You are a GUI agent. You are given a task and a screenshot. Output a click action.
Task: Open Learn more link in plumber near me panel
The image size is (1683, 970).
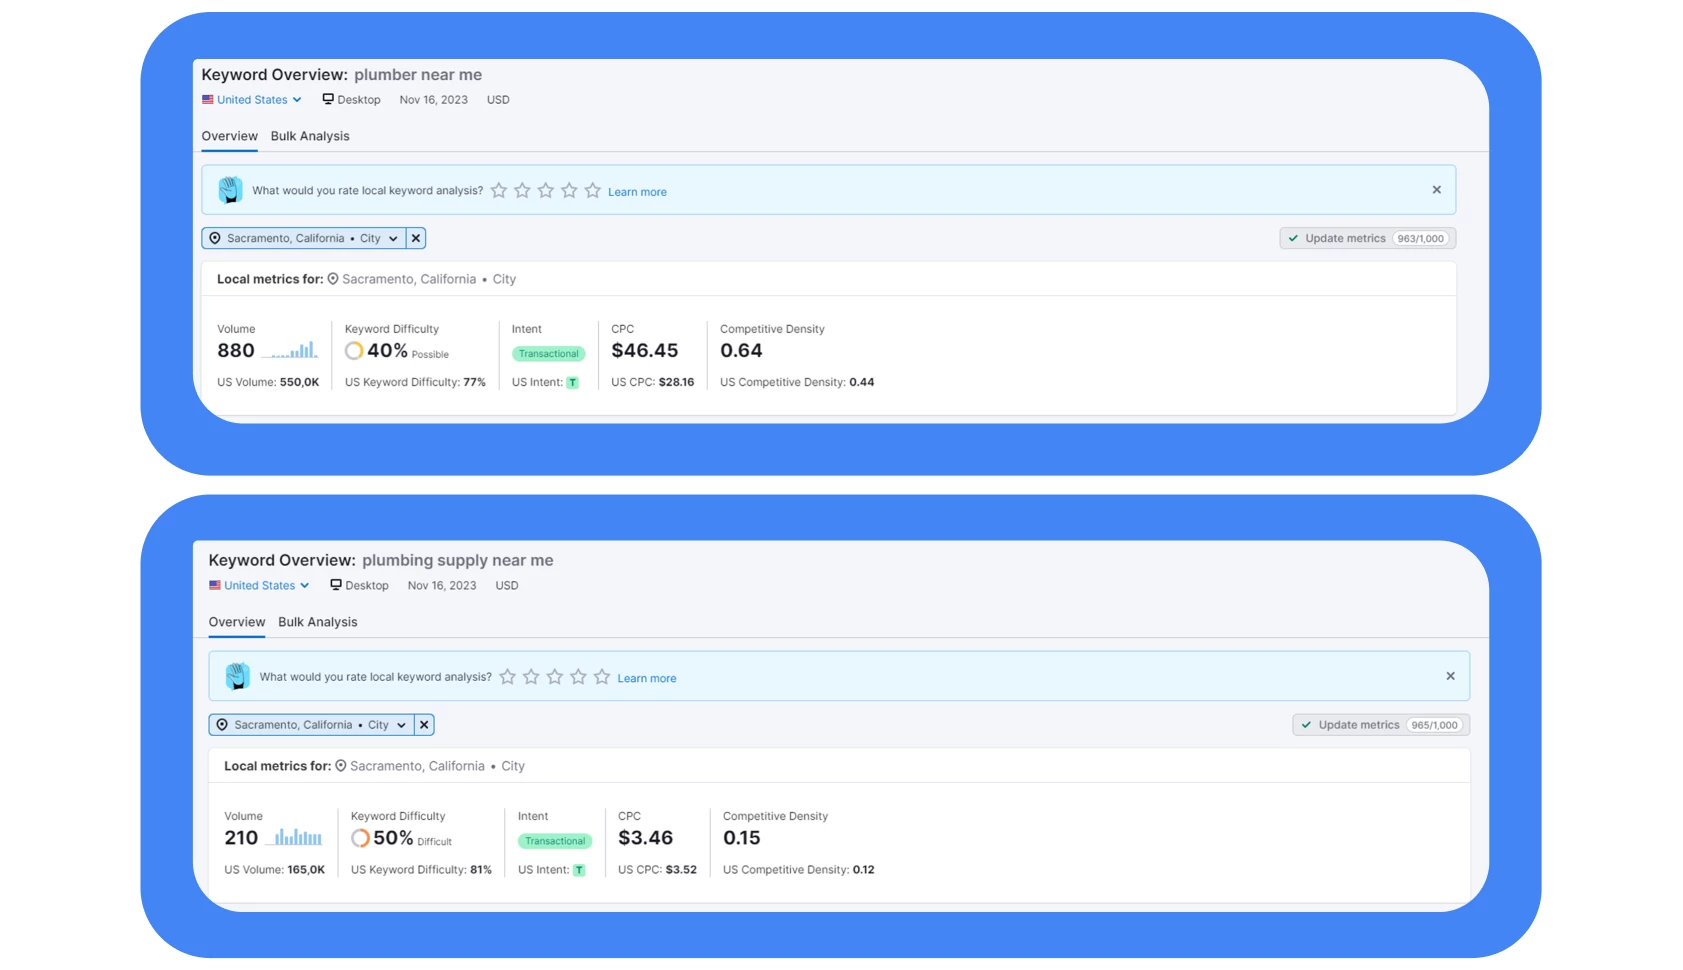637,192
